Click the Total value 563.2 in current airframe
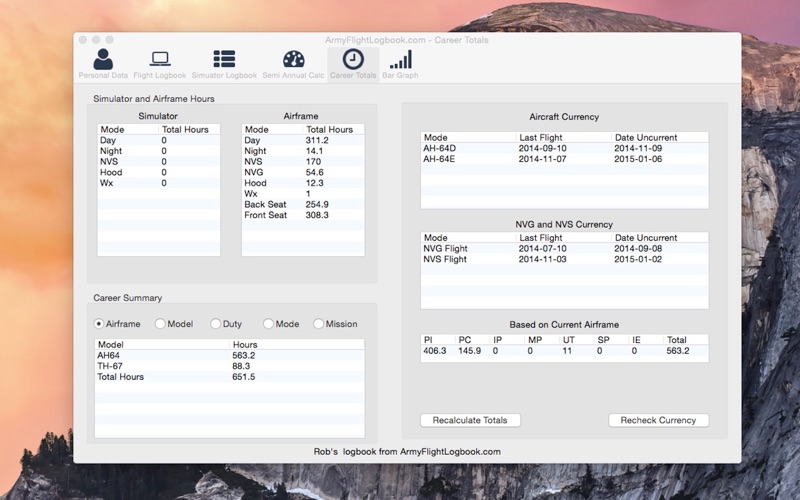800x500 pixels. click(678, 351)
